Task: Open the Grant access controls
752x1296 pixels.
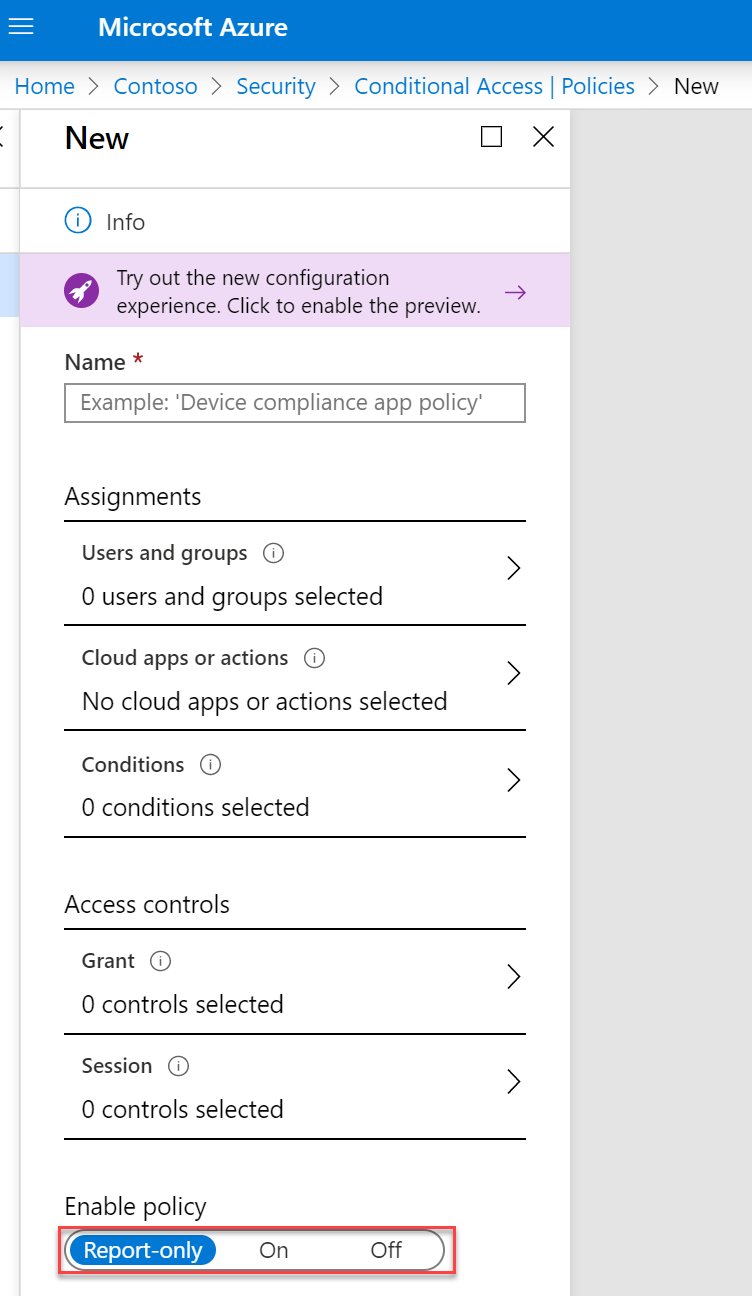Action: 513,975
